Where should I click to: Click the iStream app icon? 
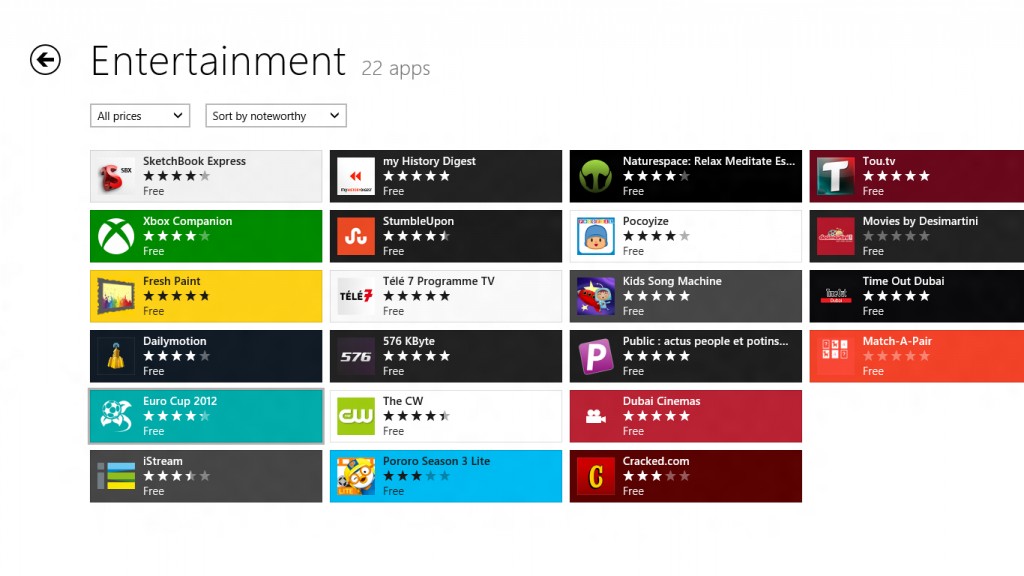116,476
